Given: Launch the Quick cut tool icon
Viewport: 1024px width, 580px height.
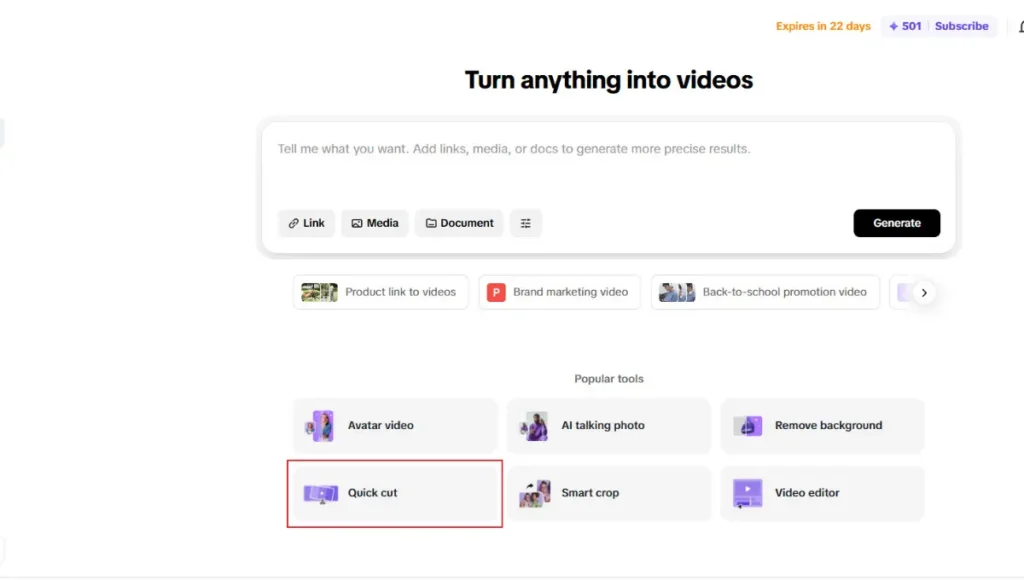Looking at the screenshot, I should [320, 493].
